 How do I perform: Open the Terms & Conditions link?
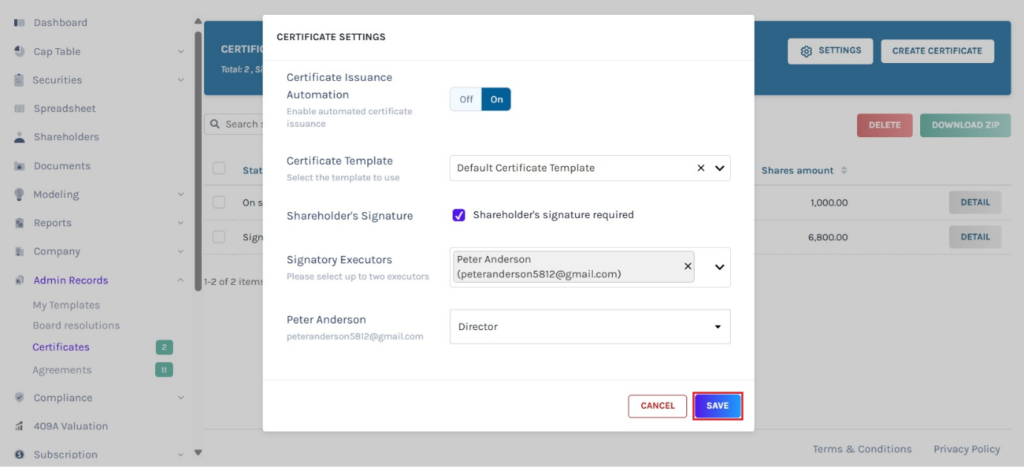(862, 449)
